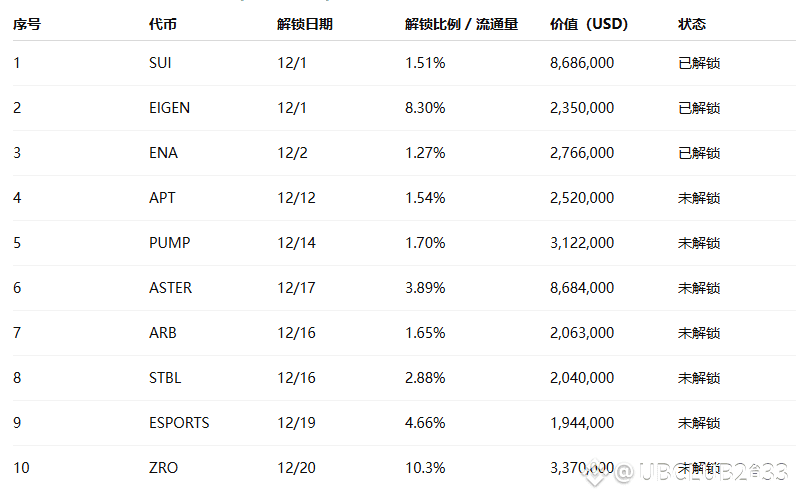Select the ENA token cell
Screen dimensions: 796x498
tap(163, 153)
